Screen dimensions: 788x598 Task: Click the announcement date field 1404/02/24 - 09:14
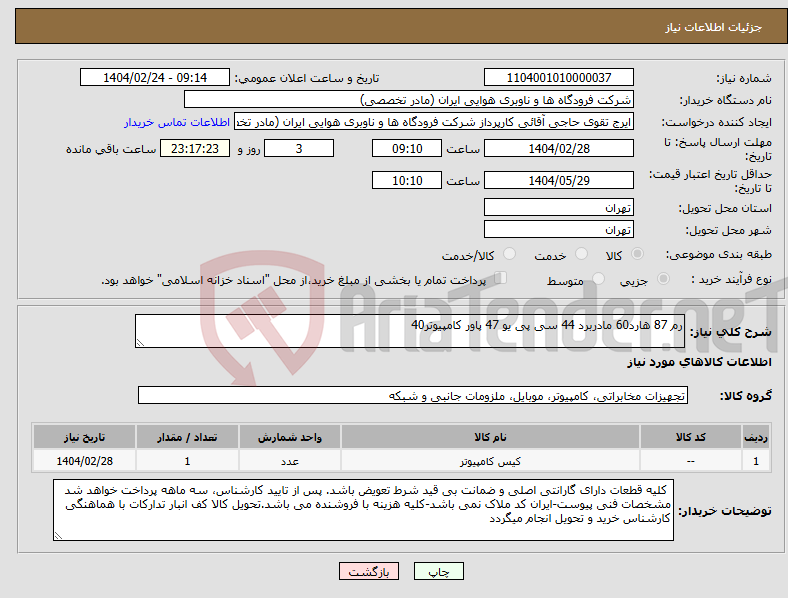pos(155,77)
